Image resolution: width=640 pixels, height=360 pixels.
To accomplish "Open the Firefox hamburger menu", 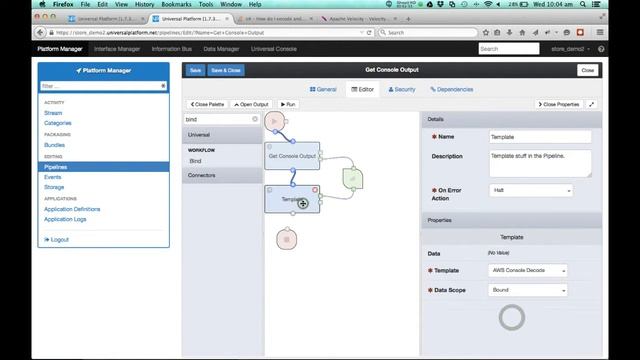I will (600, 32).
